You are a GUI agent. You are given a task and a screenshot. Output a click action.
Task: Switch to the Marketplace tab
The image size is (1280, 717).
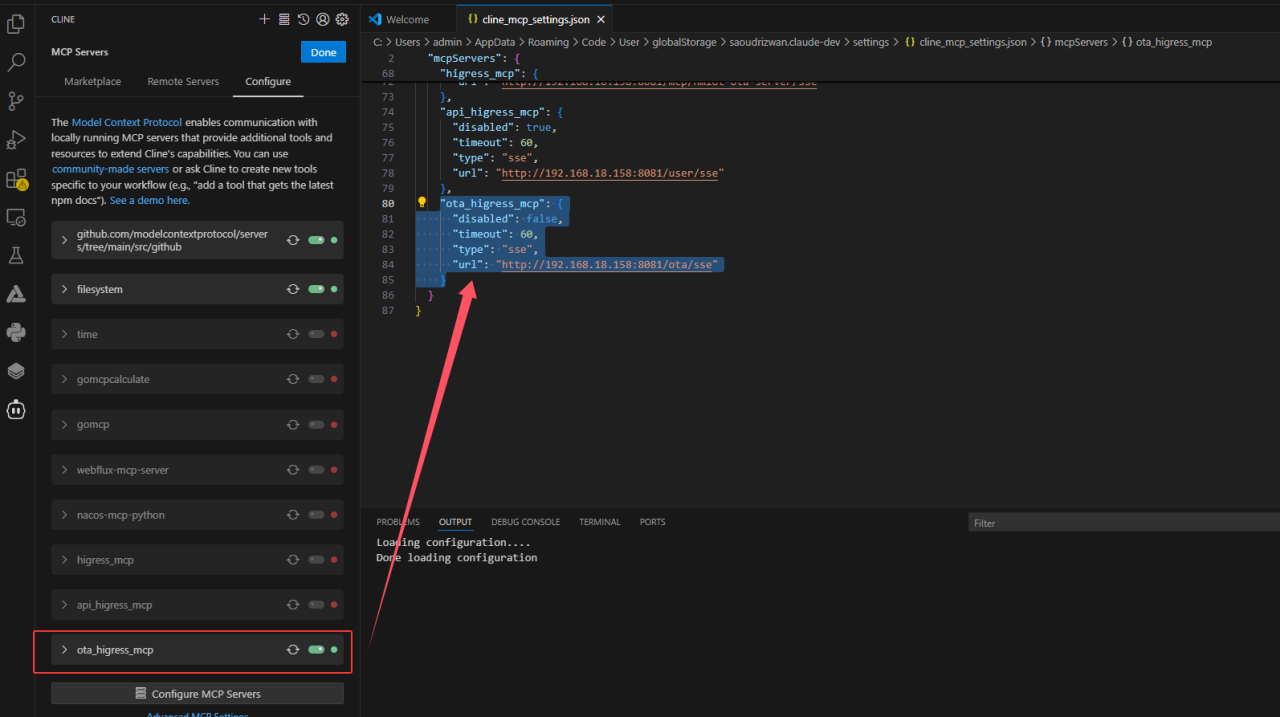(x=93, y=82)
